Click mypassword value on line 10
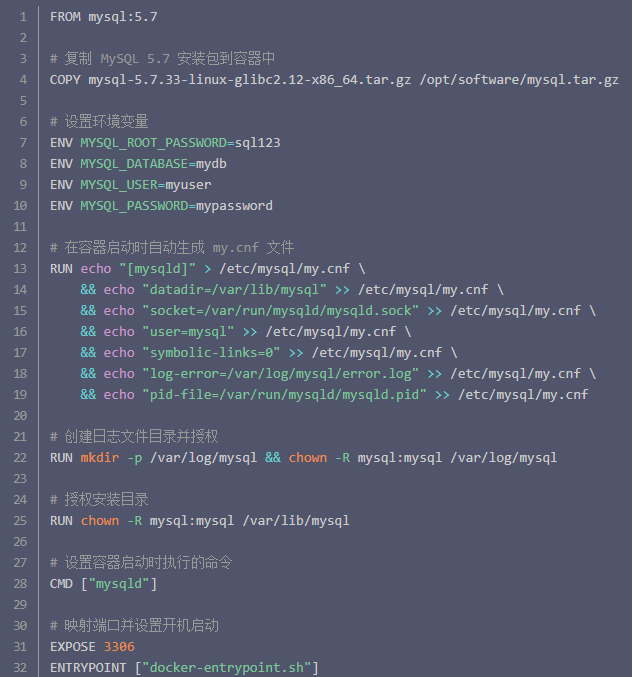 234,206
